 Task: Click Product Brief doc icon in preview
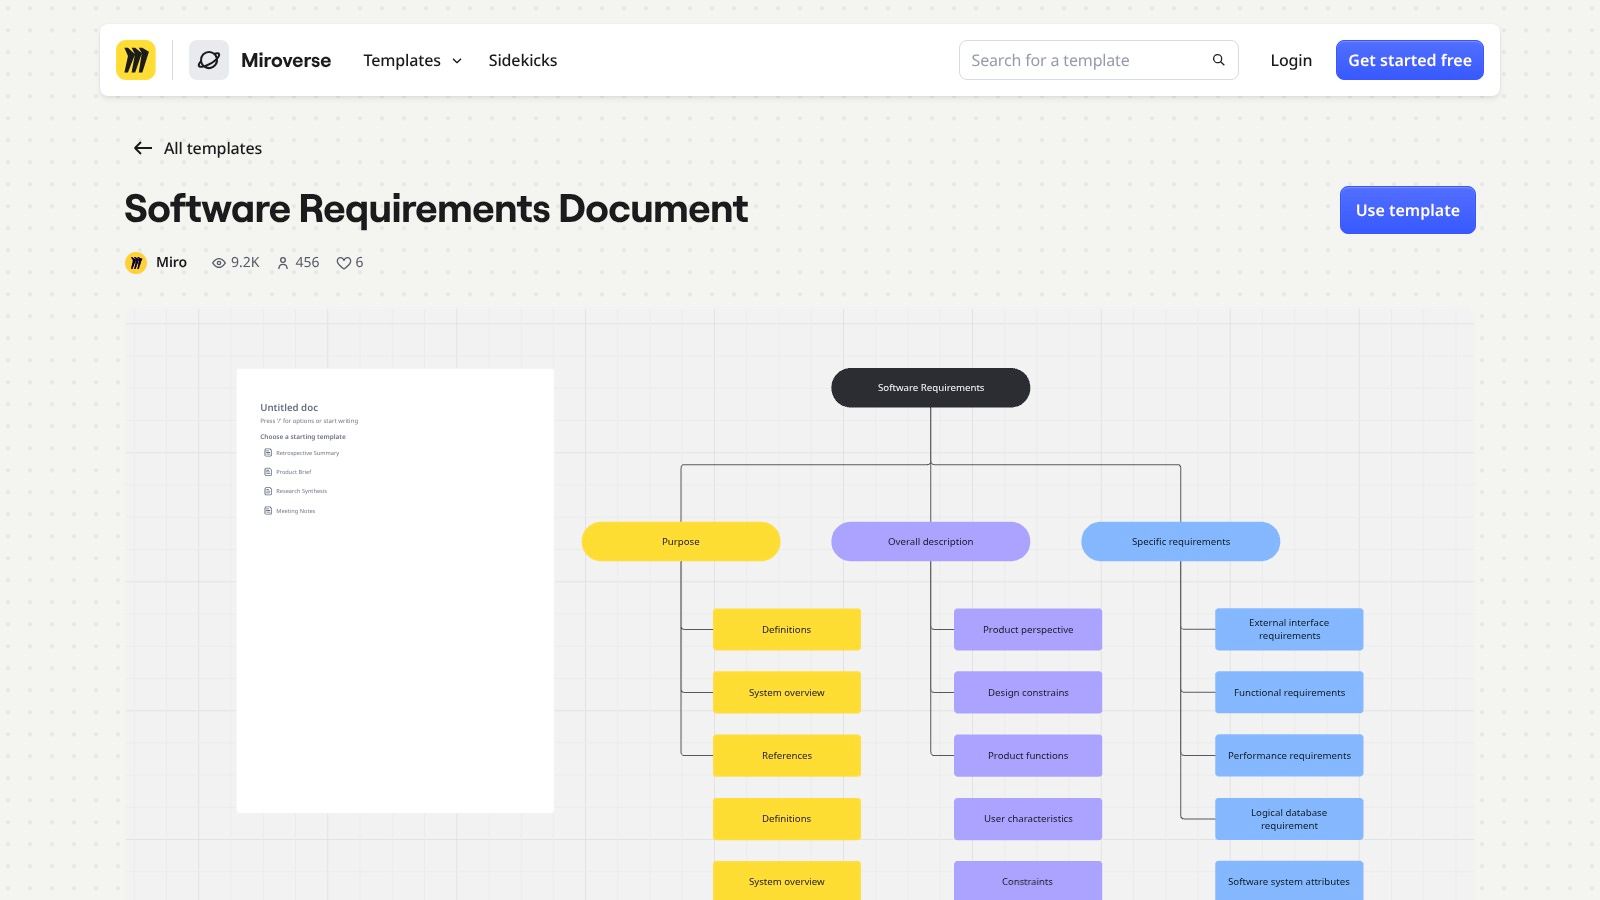[268, 472]
